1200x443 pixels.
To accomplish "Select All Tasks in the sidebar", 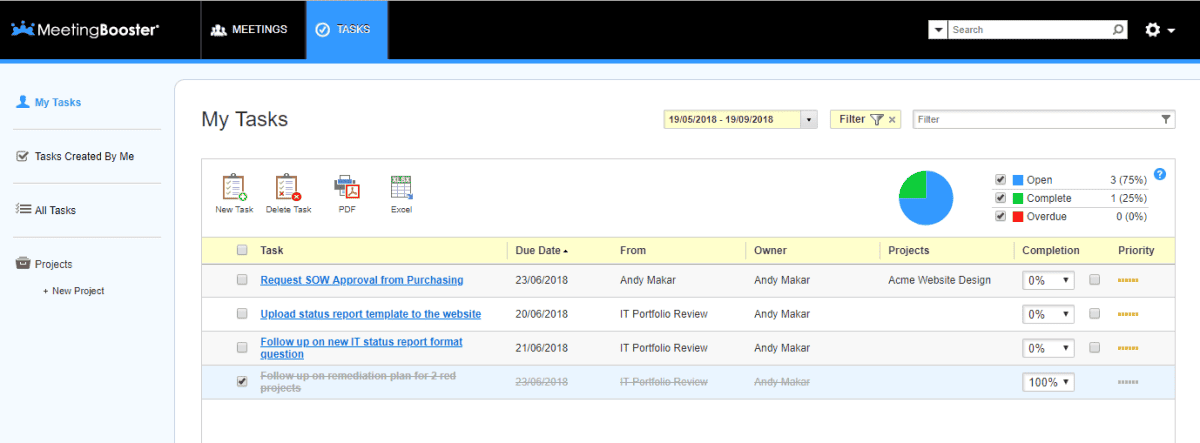I will pos(55,210).
